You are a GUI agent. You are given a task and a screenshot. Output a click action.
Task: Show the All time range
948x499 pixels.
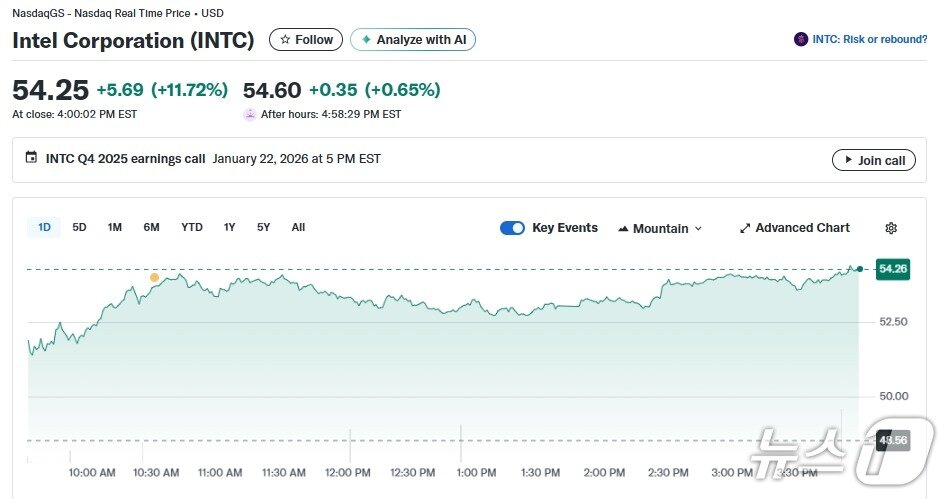[298, 227]
